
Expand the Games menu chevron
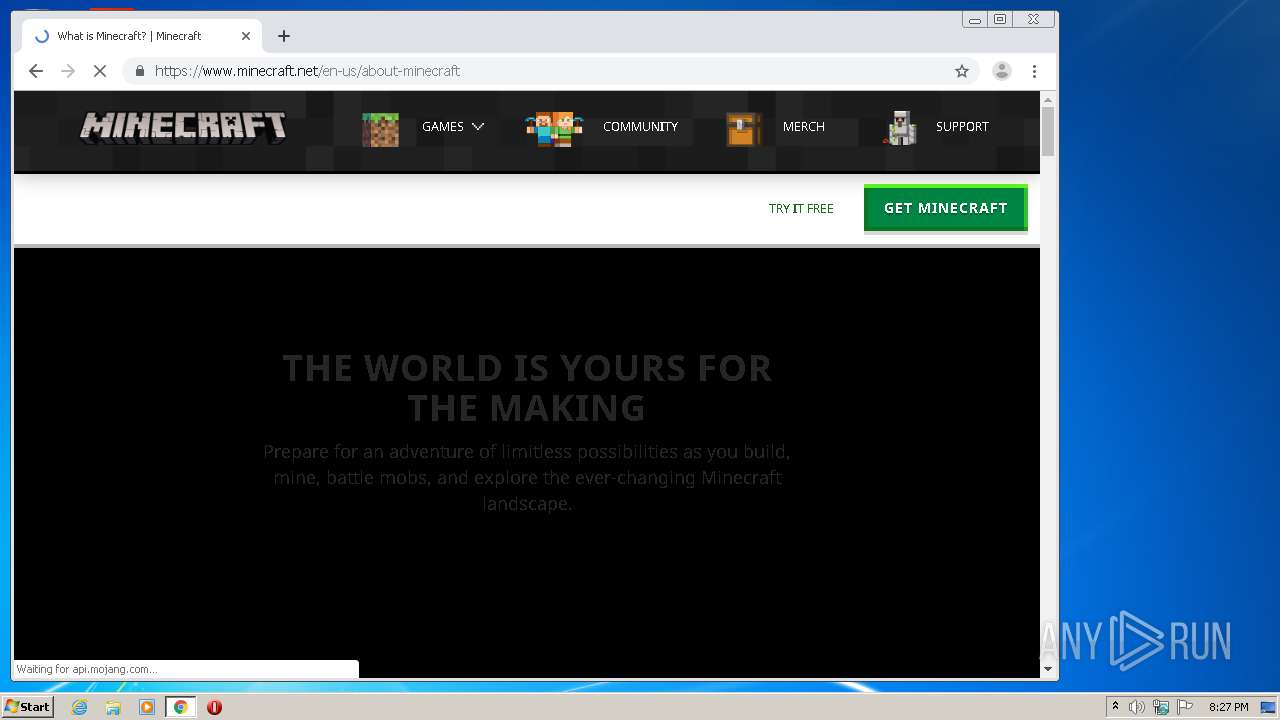(478, 127)
